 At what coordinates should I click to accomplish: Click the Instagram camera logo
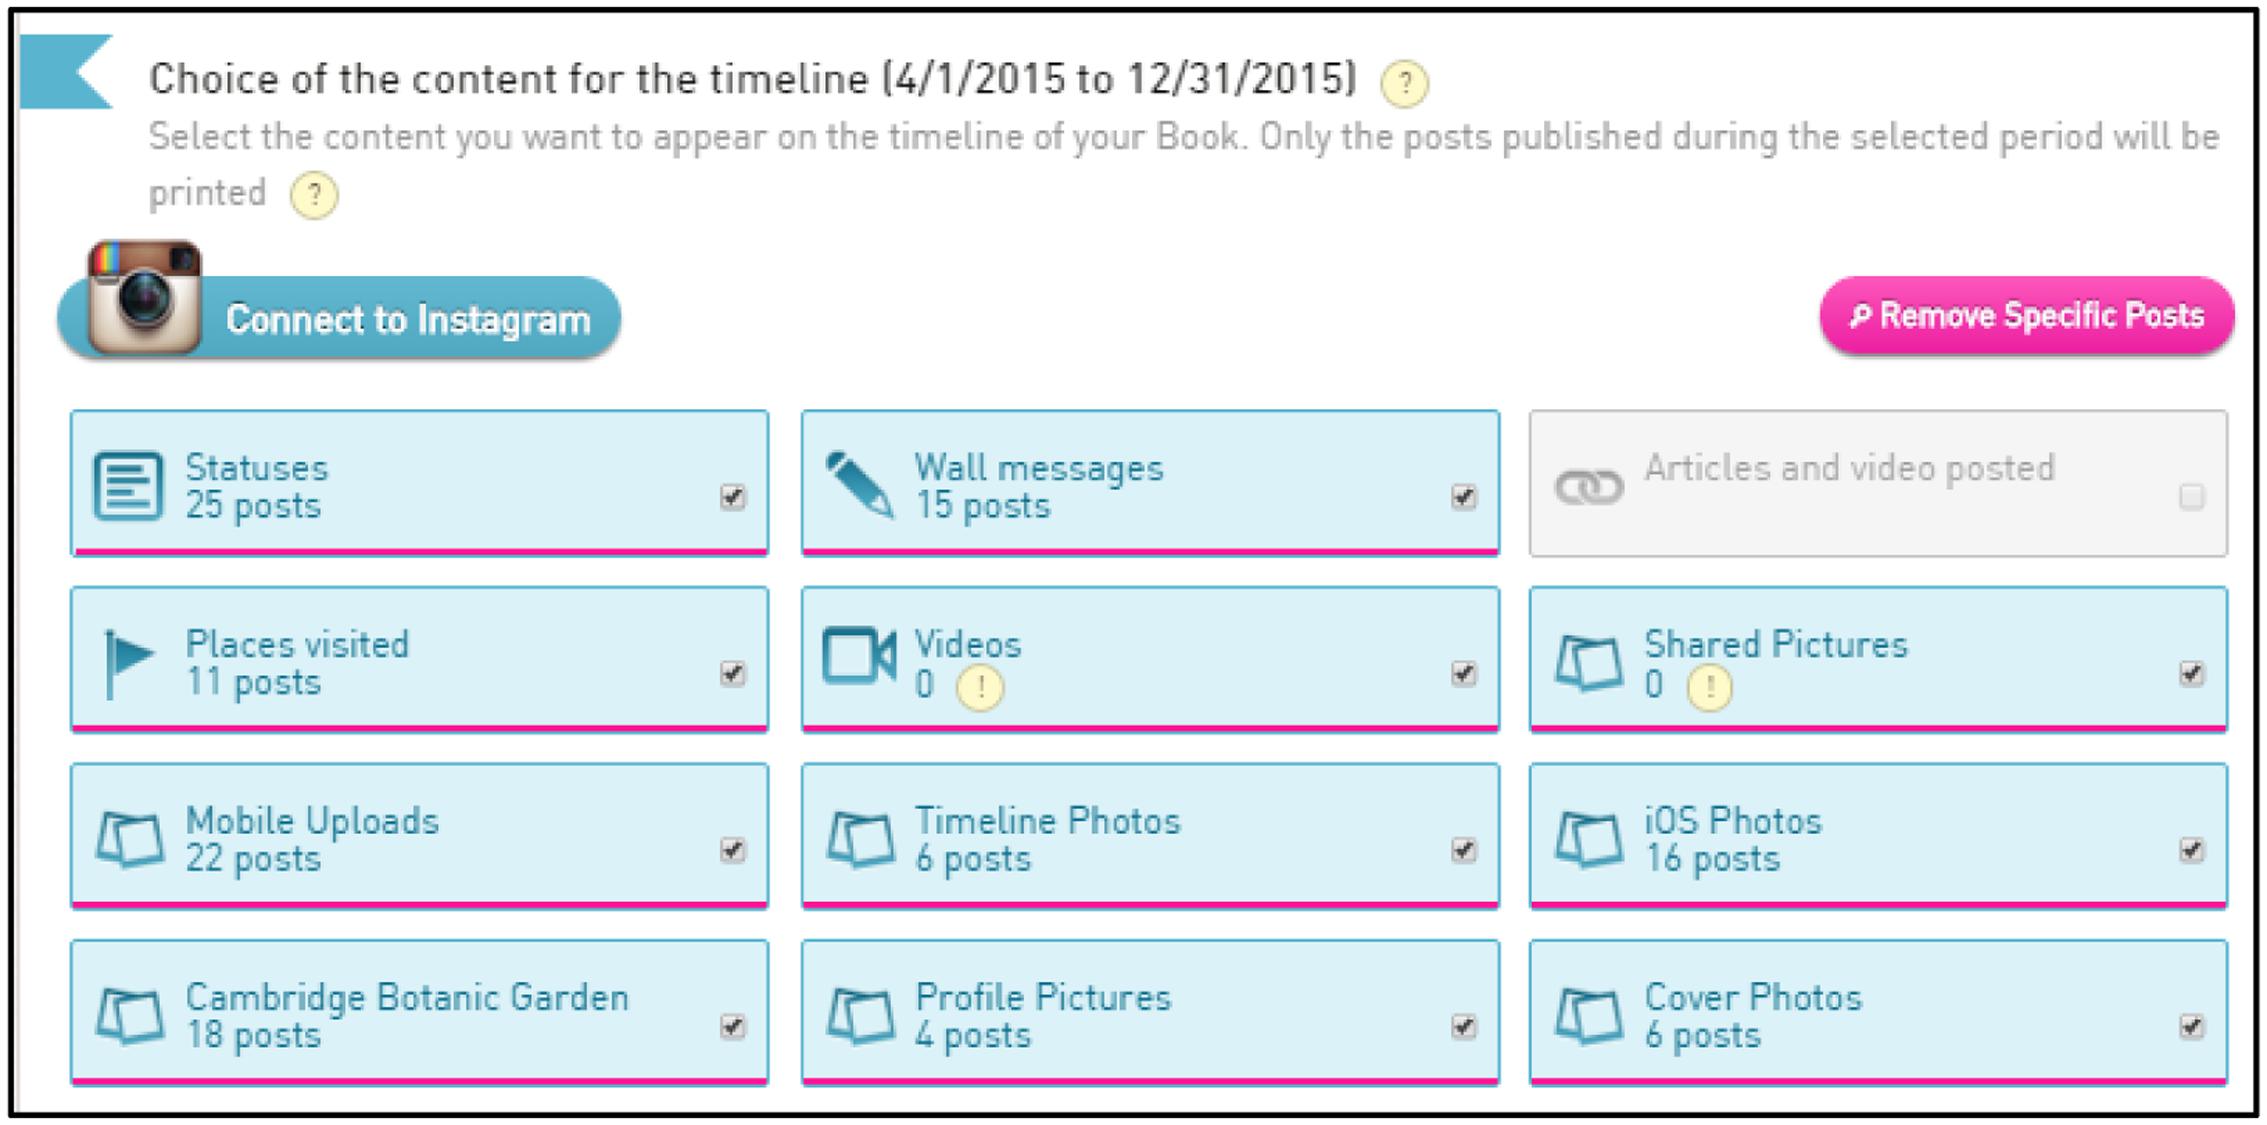pyautogui.click(x=145, y=297)
